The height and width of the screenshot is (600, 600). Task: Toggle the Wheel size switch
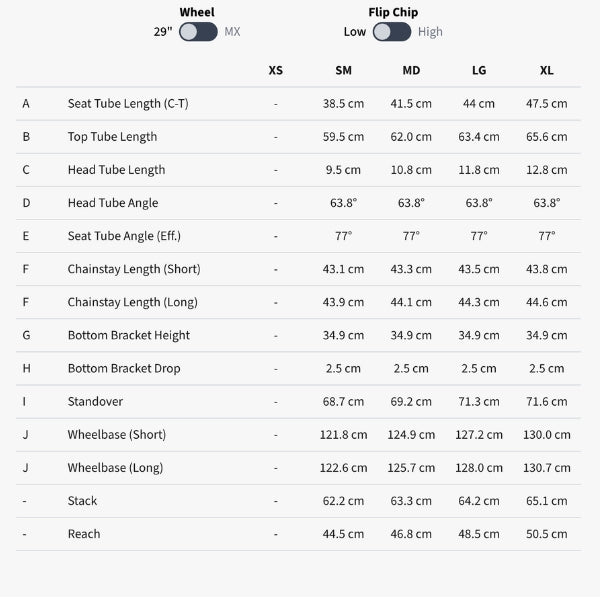199,32
